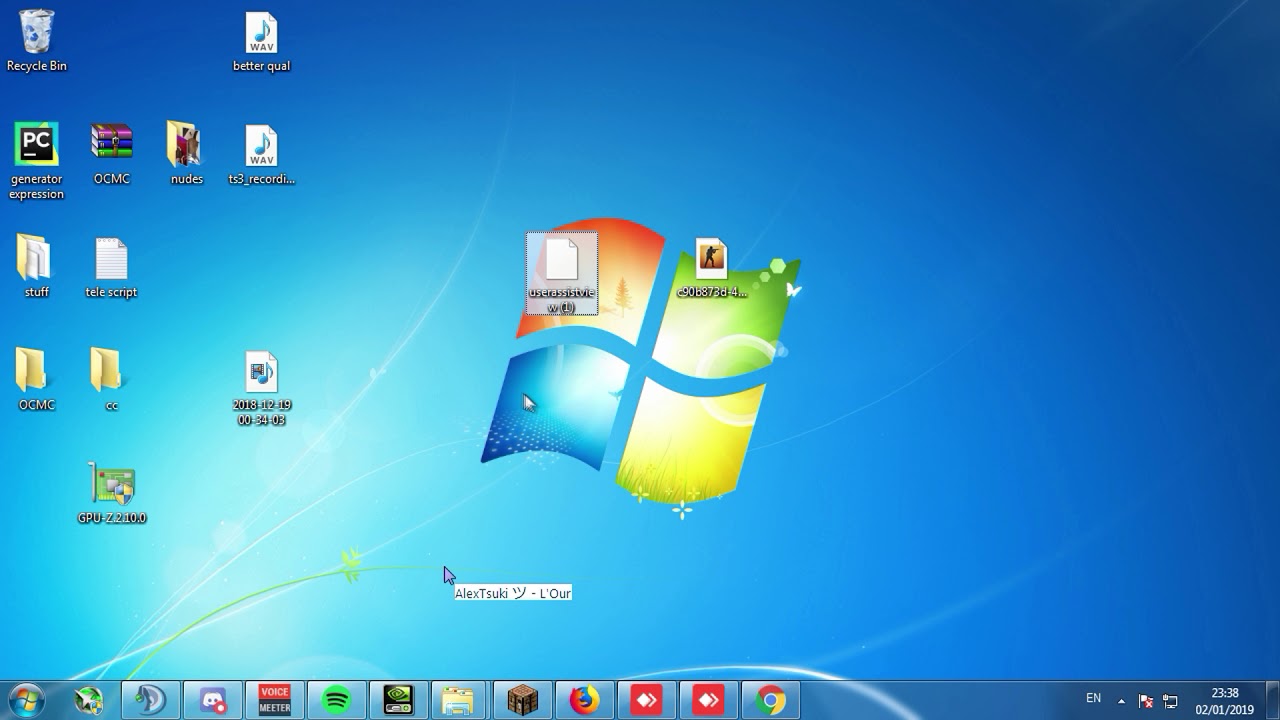1280x720 pixels.
Task: Open TeamSpeak from the taskbar
Action: 151,700
